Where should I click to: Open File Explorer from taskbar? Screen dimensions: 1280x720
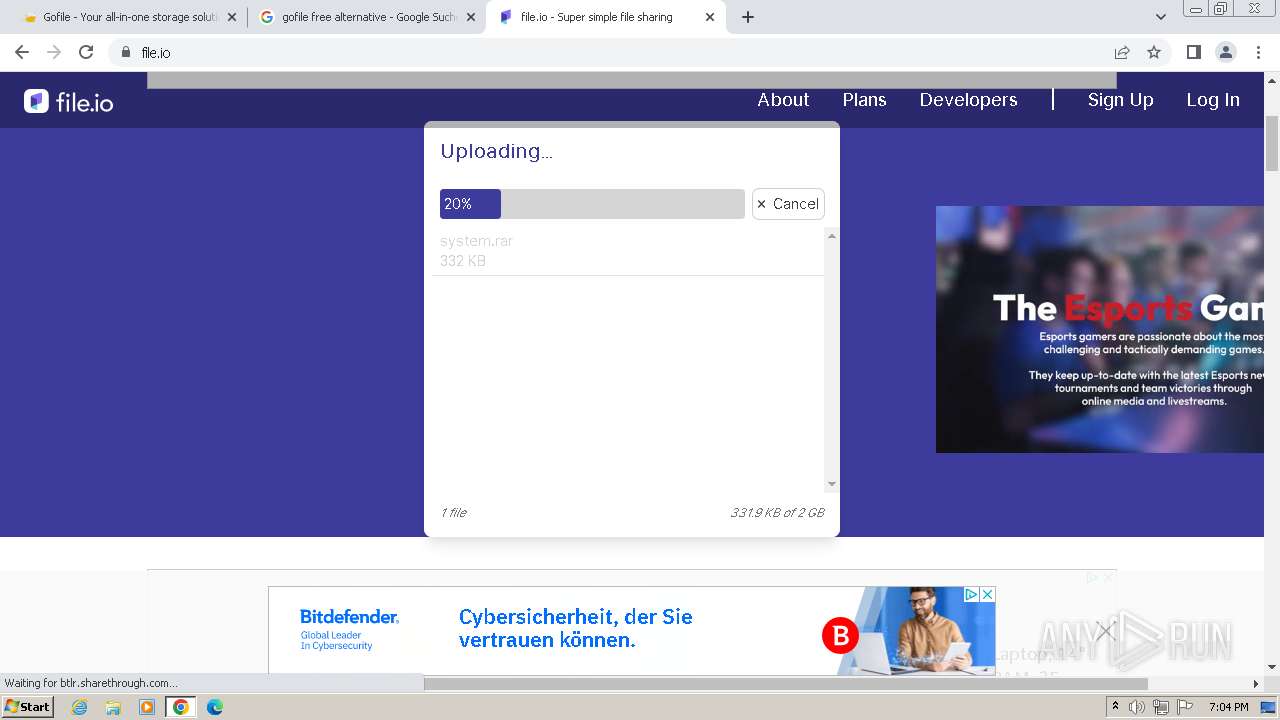113,707
